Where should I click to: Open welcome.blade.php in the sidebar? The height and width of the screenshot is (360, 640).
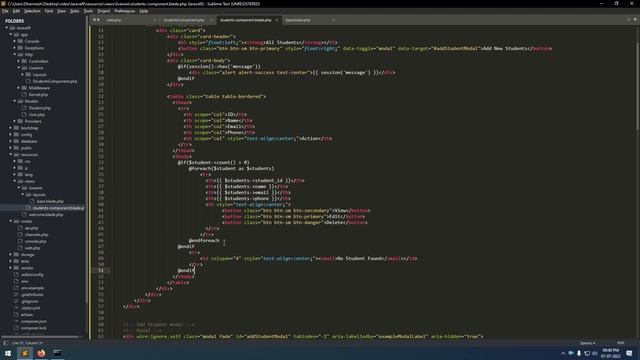click(46, 215)
